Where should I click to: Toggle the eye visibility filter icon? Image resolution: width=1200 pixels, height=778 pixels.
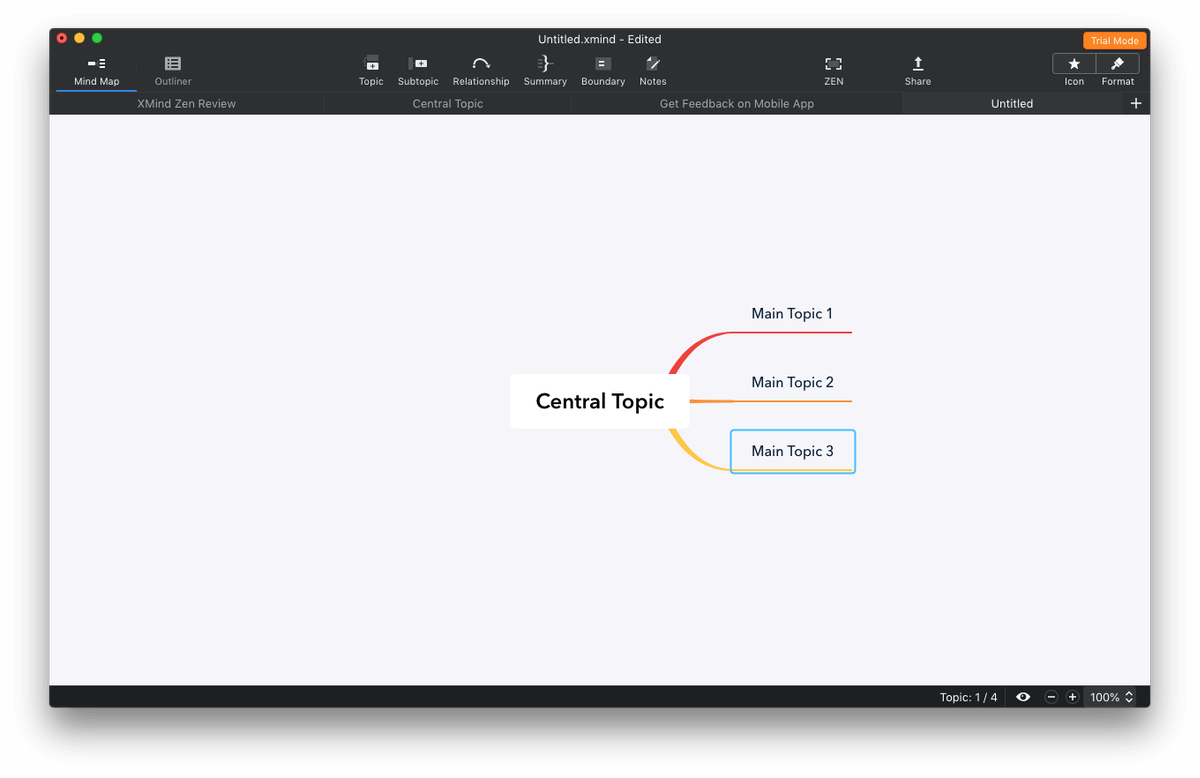[1023, 697]
